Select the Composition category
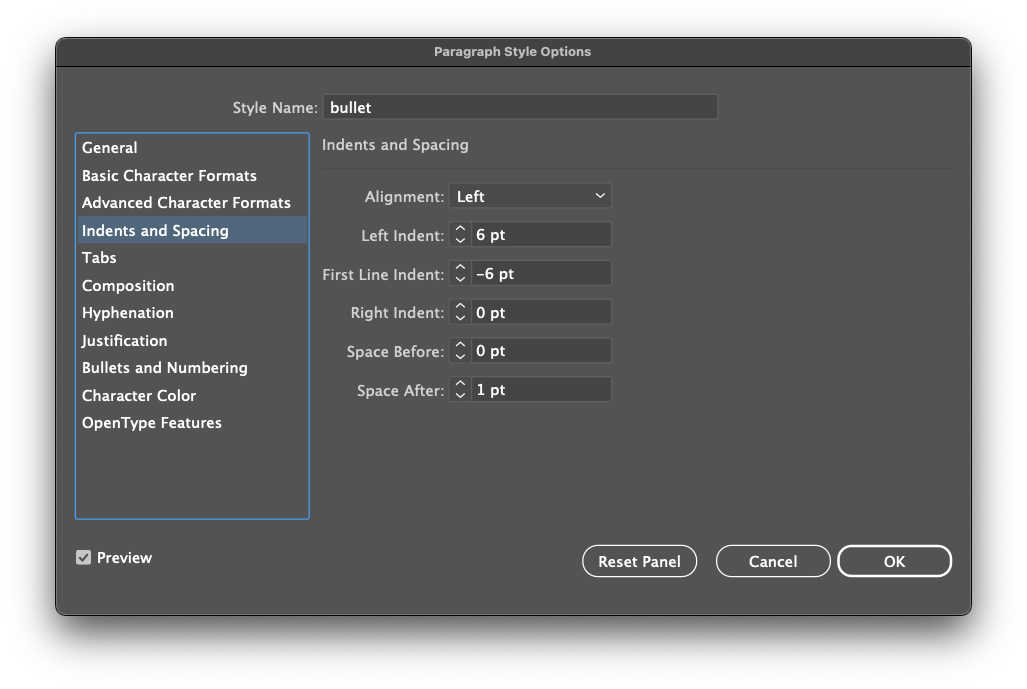 tap(128, 285)
